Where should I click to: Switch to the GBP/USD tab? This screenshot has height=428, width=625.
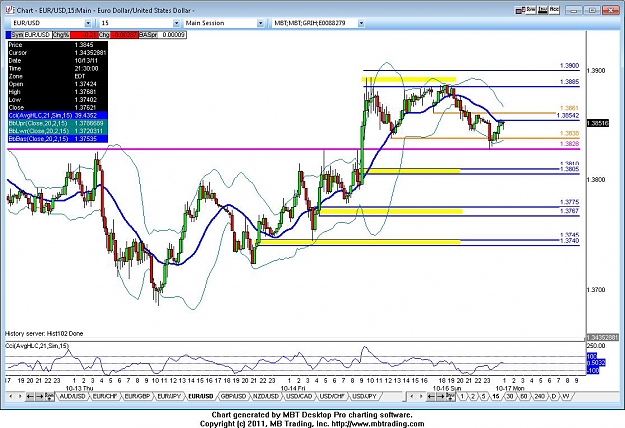pos(234,397)
